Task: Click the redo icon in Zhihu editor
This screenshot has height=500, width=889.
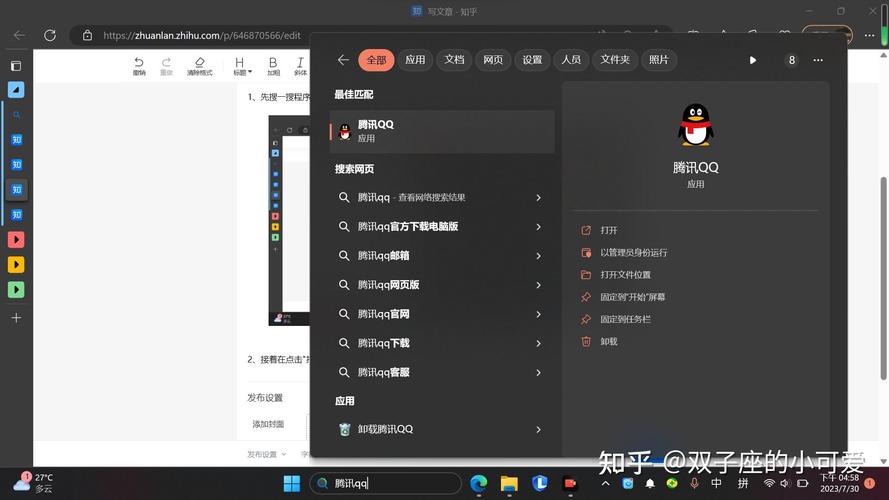Action: [166, 66]
